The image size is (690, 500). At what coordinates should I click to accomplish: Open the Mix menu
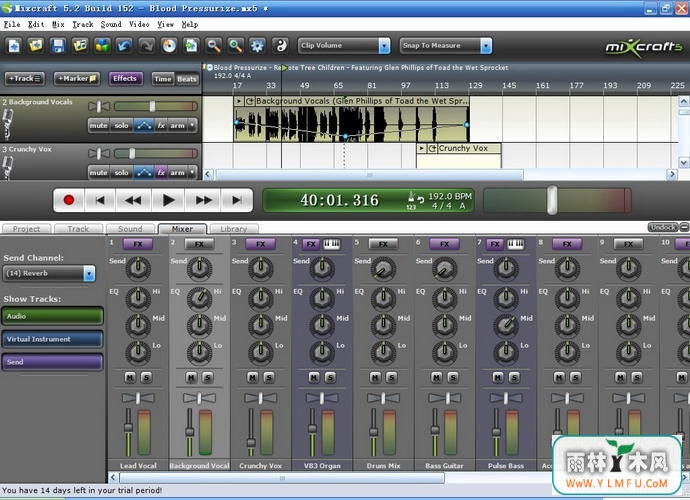(x=58, y=24)
